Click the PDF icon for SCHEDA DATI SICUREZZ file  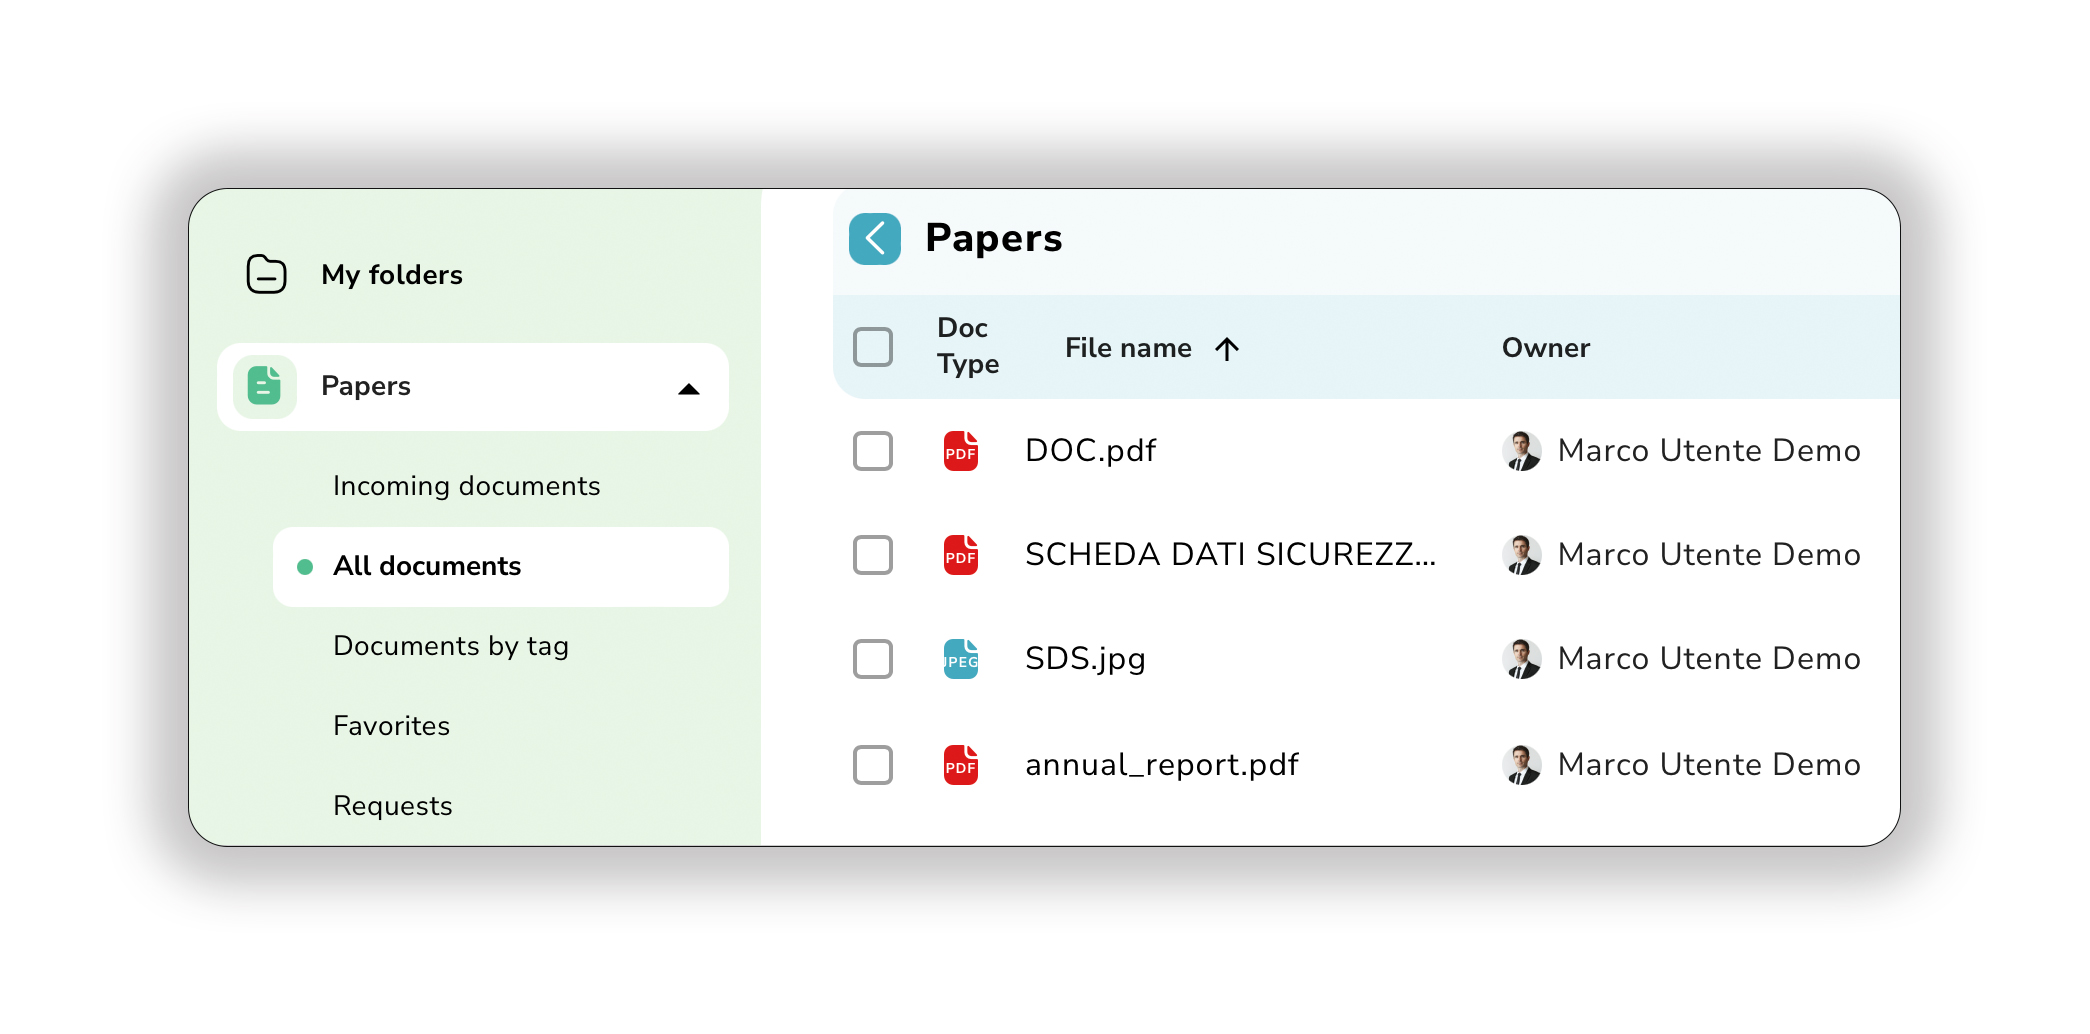pos(959,555)
